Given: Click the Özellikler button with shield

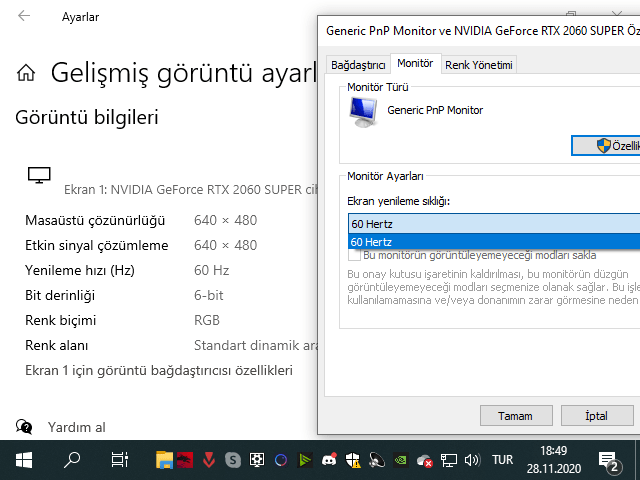Looking at the screenshot, I should pyautogui.click(x=606, y=146).
